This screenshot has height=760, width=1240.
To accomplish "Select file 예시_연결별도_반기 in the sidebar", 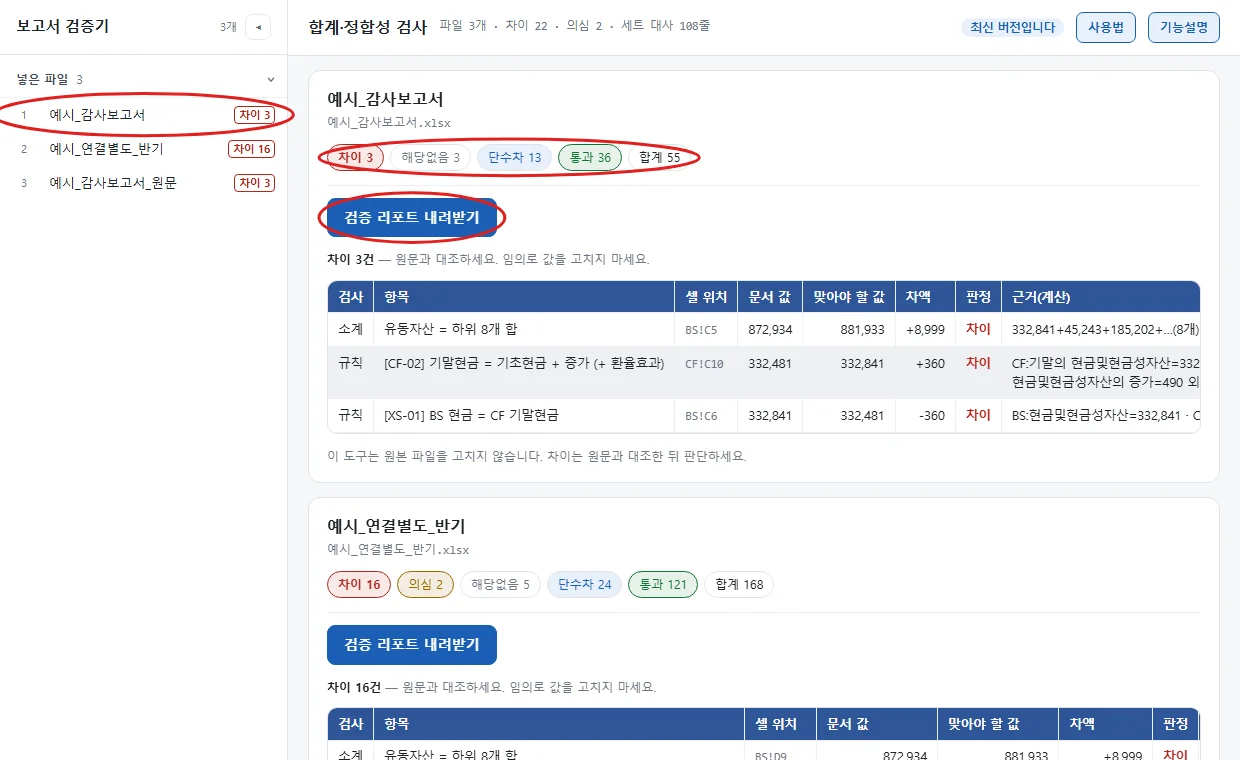I will (144, 149).
